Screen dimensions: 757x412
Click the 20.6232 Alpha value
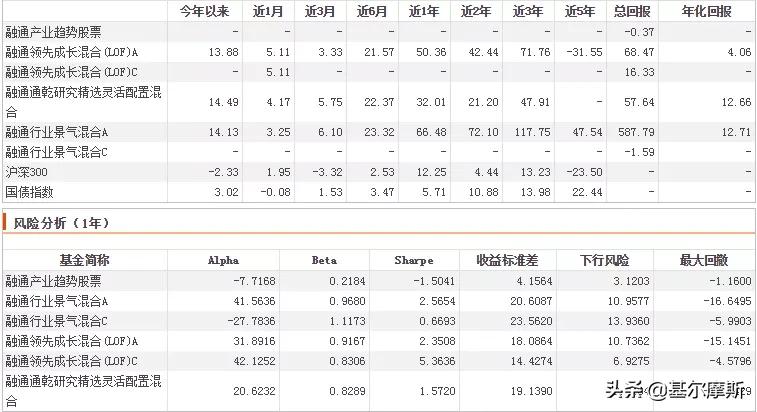pos(254,391)
